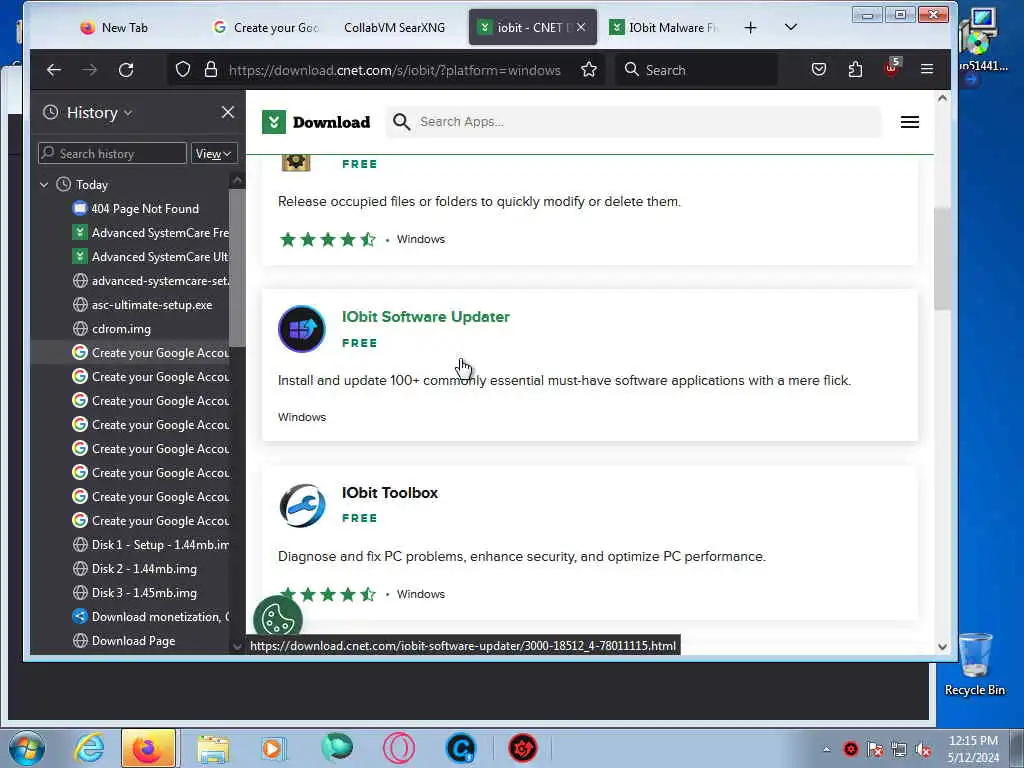Click the CNET Download logo
Screen dimensions: 1024x768
coord(316,122)
